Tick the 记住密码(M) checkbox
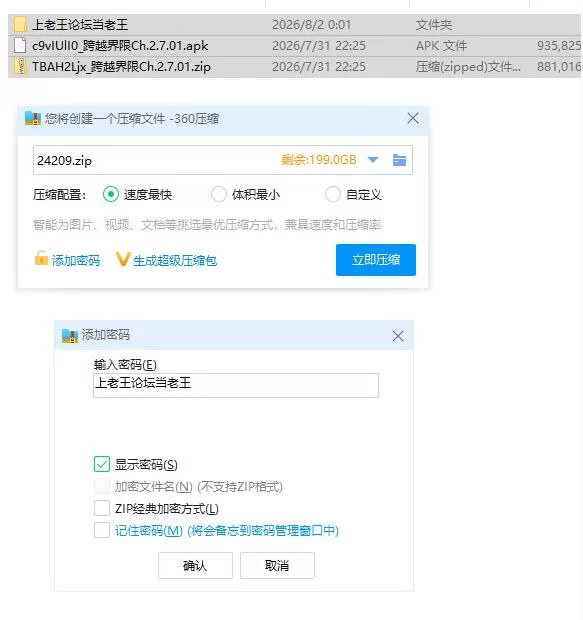This screenshot has width=583, height=620. (x=102, y=530)
